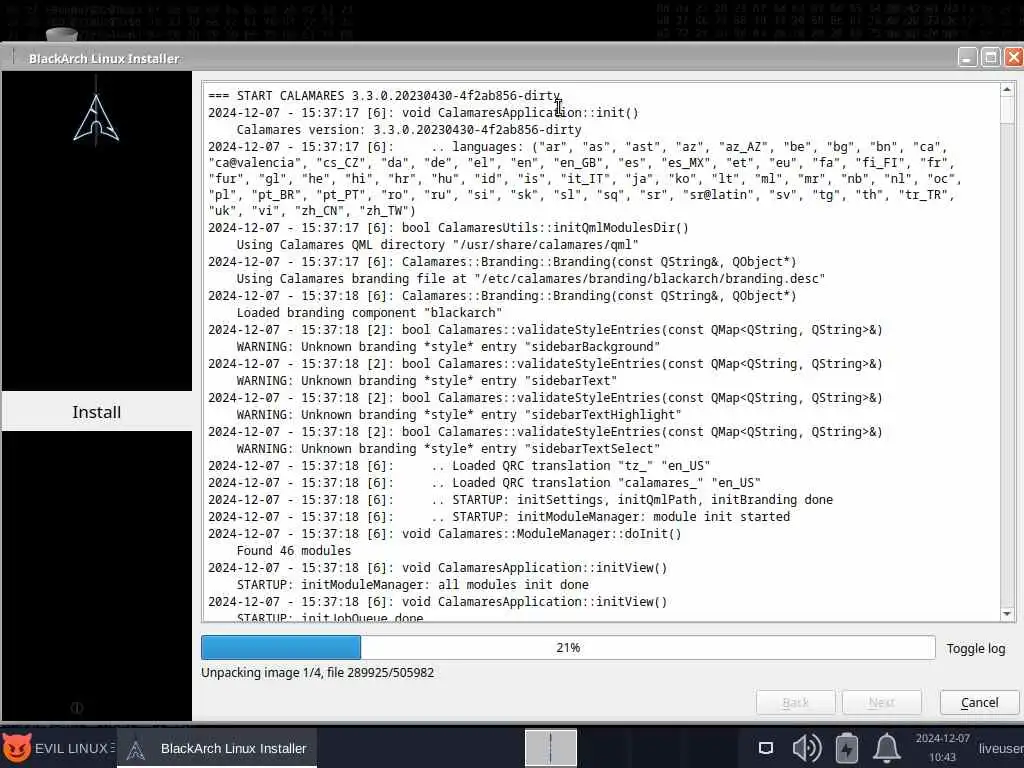Click the installation progress bar at 21%

pyautogui.click(x=568, y=648)
